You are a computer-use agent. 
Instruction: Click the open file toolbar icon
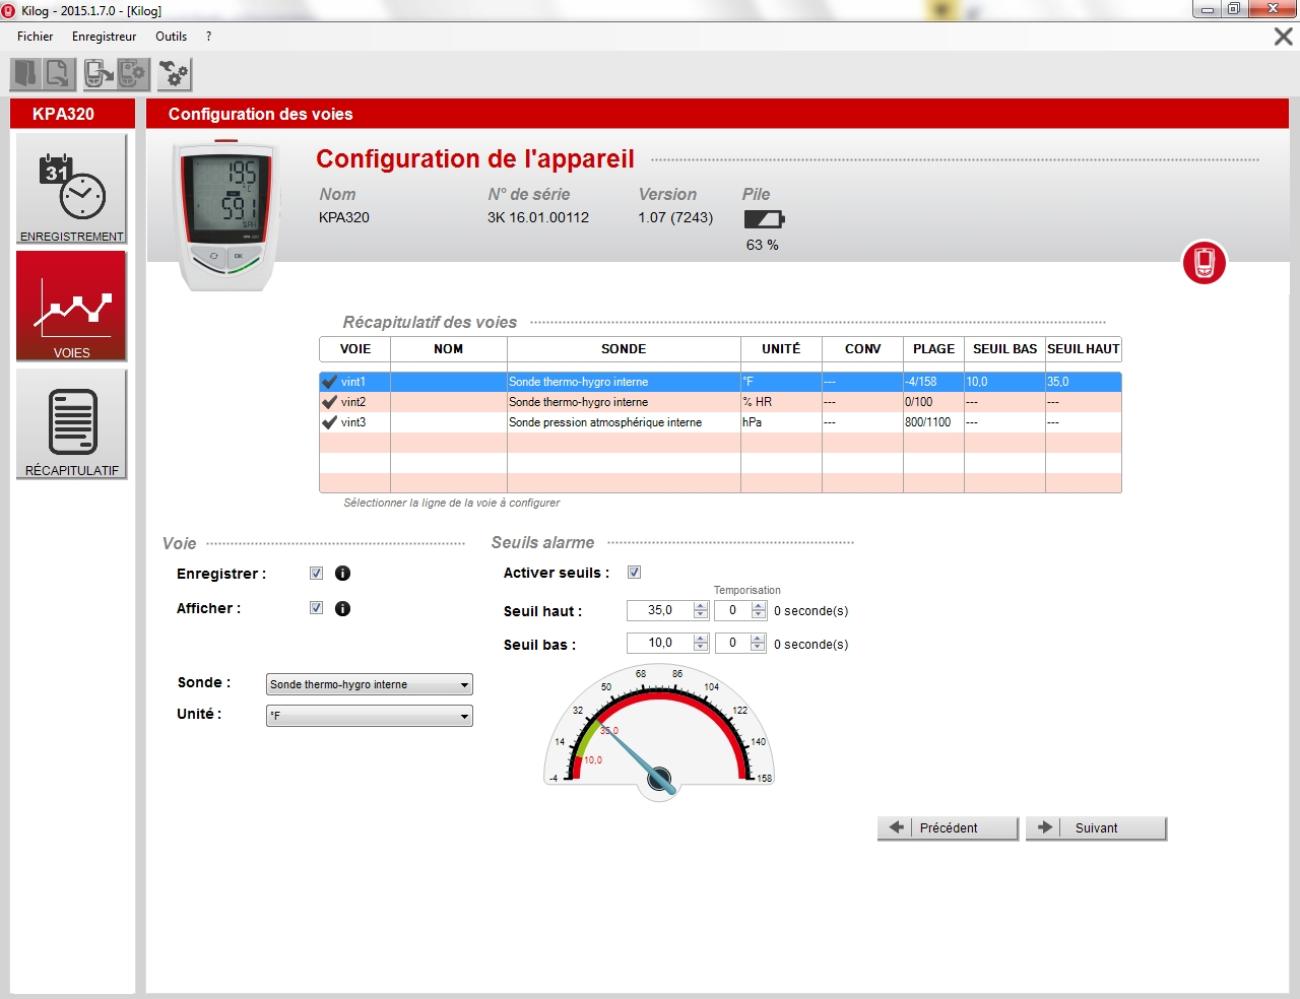tap(25, 74)
